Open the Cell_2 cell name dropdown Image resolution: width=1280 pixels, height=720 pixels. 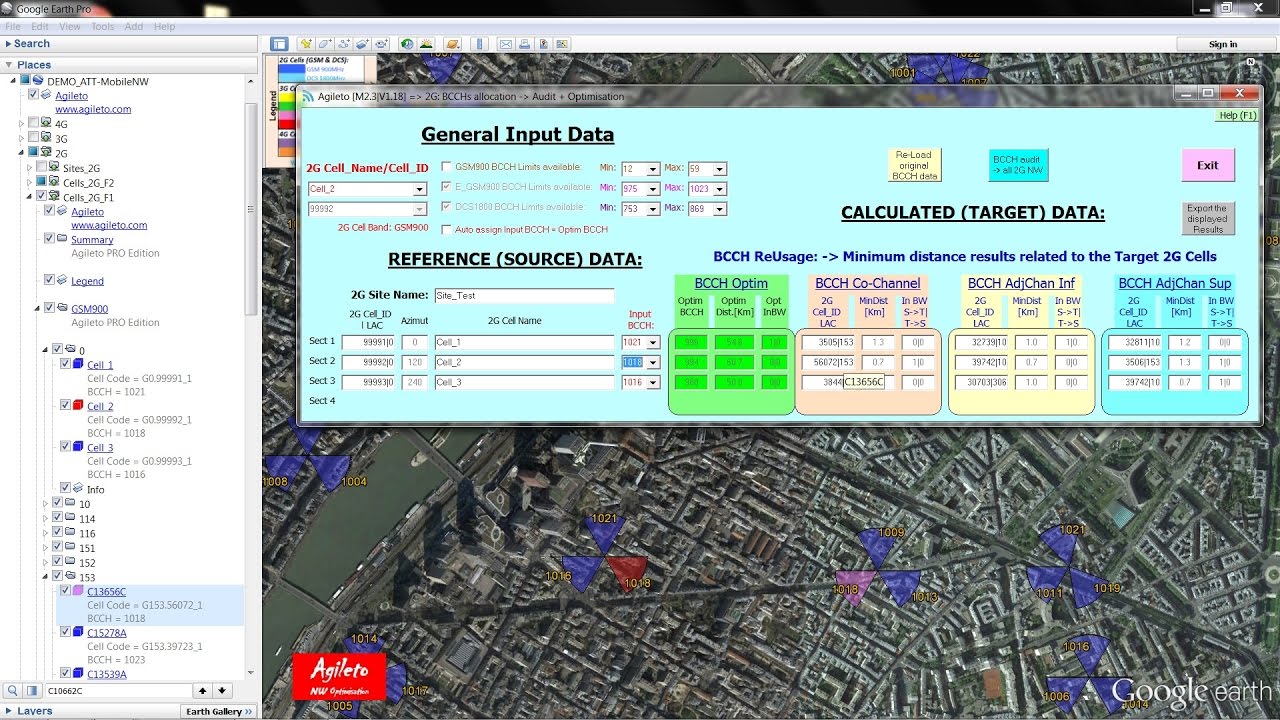[420, 189]
